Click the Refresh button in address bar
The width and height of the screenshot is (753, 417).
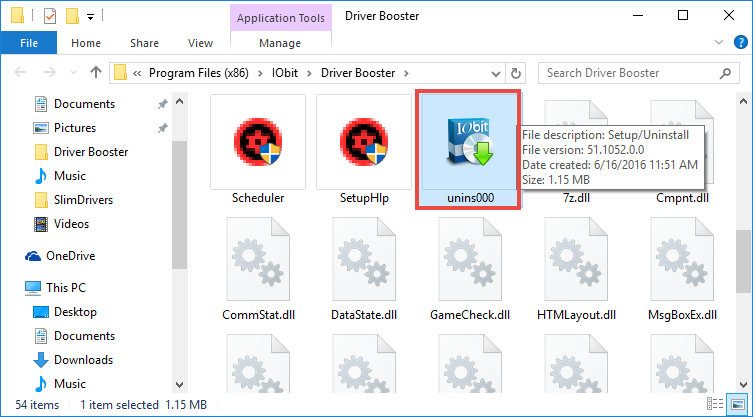click(515, 73)
